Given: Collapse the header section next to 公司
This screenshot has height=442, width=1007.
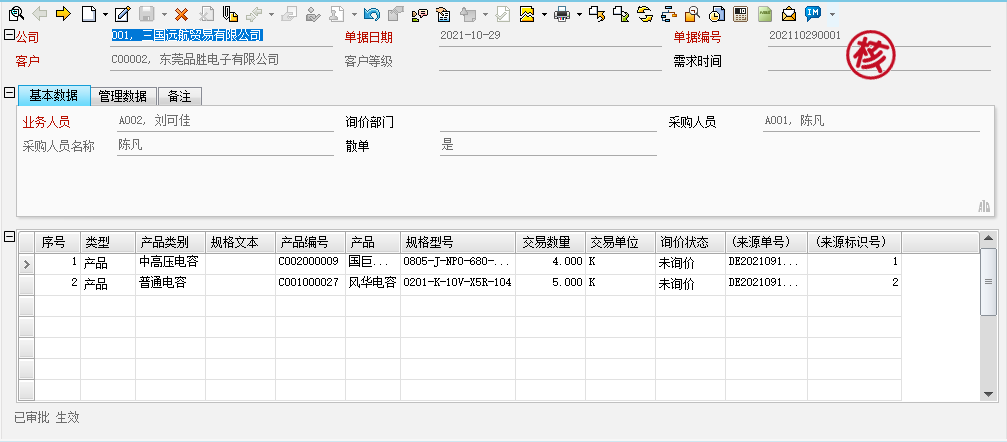Looking at the screenshot, I should [x=9, y=36].
